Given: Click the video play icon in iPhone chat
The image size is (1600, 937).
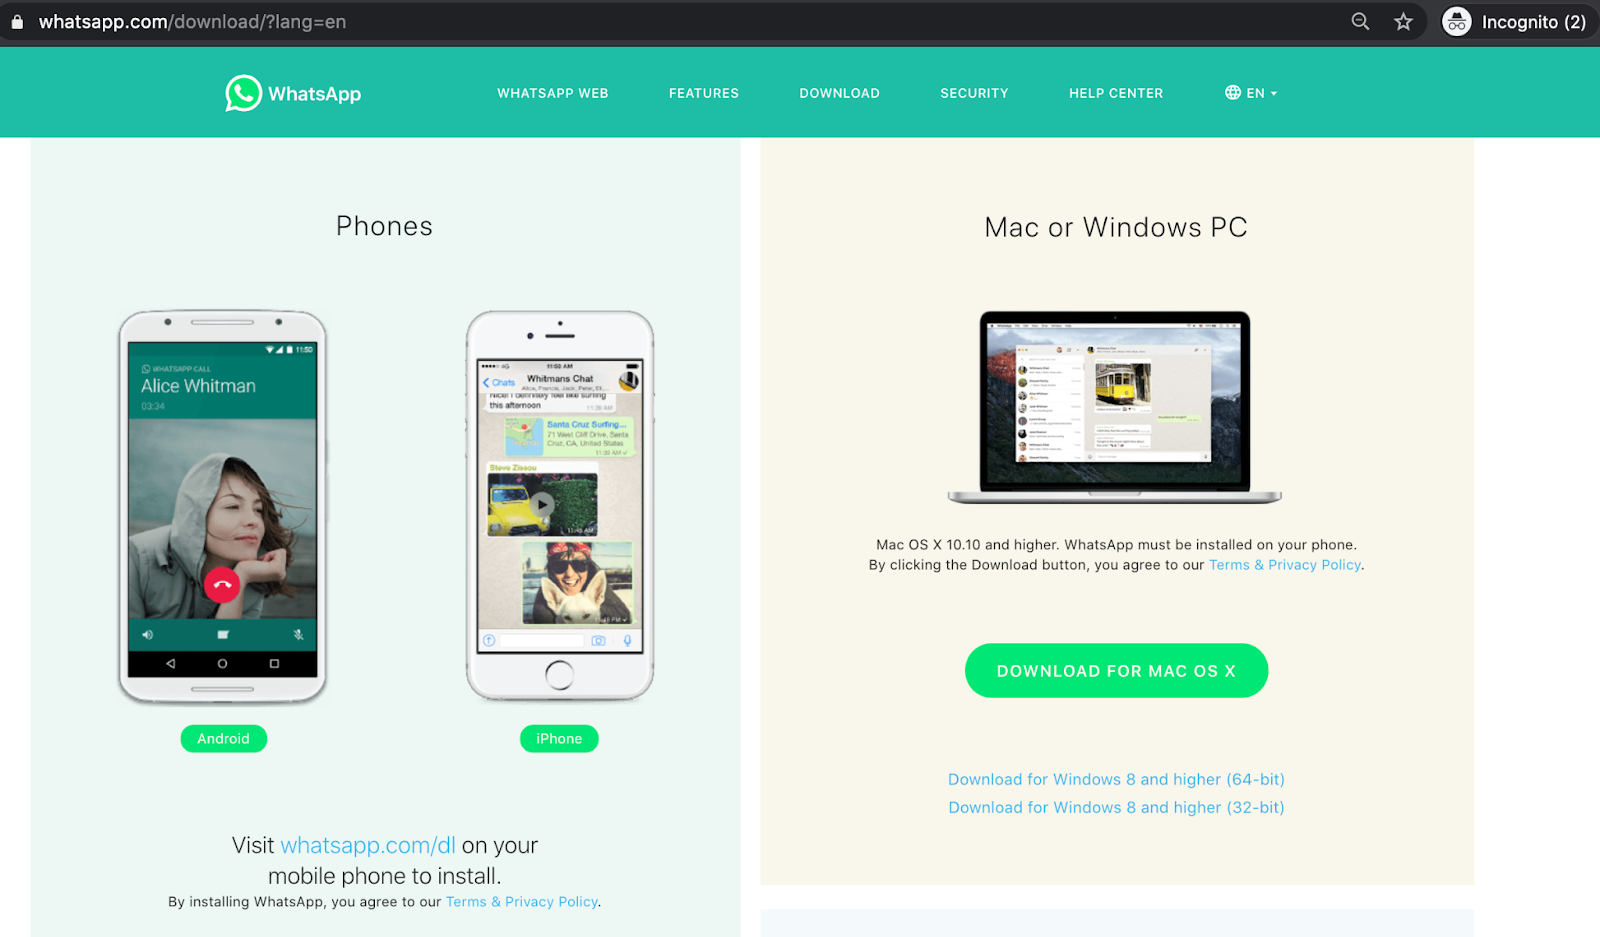Looking at the screenshot, I should tap(542, 505).
